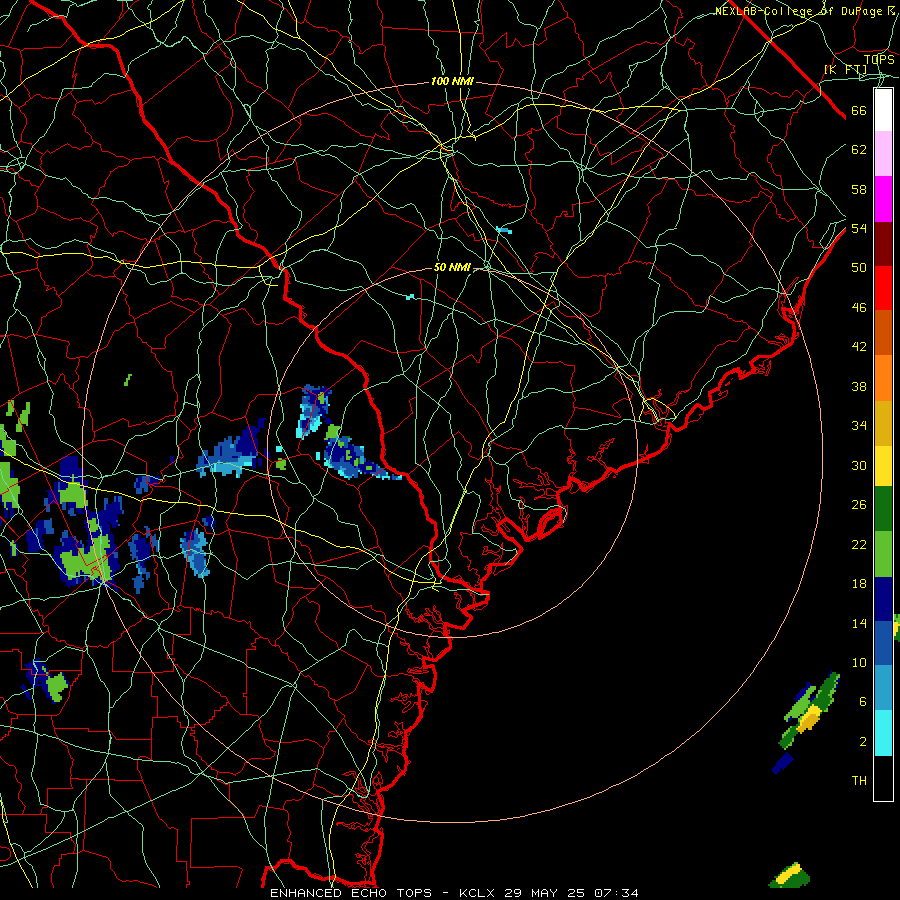The height and width of the screenshot is (900, 900).
Task: Click the TOPS legend heading
Action: click(879, 59)
